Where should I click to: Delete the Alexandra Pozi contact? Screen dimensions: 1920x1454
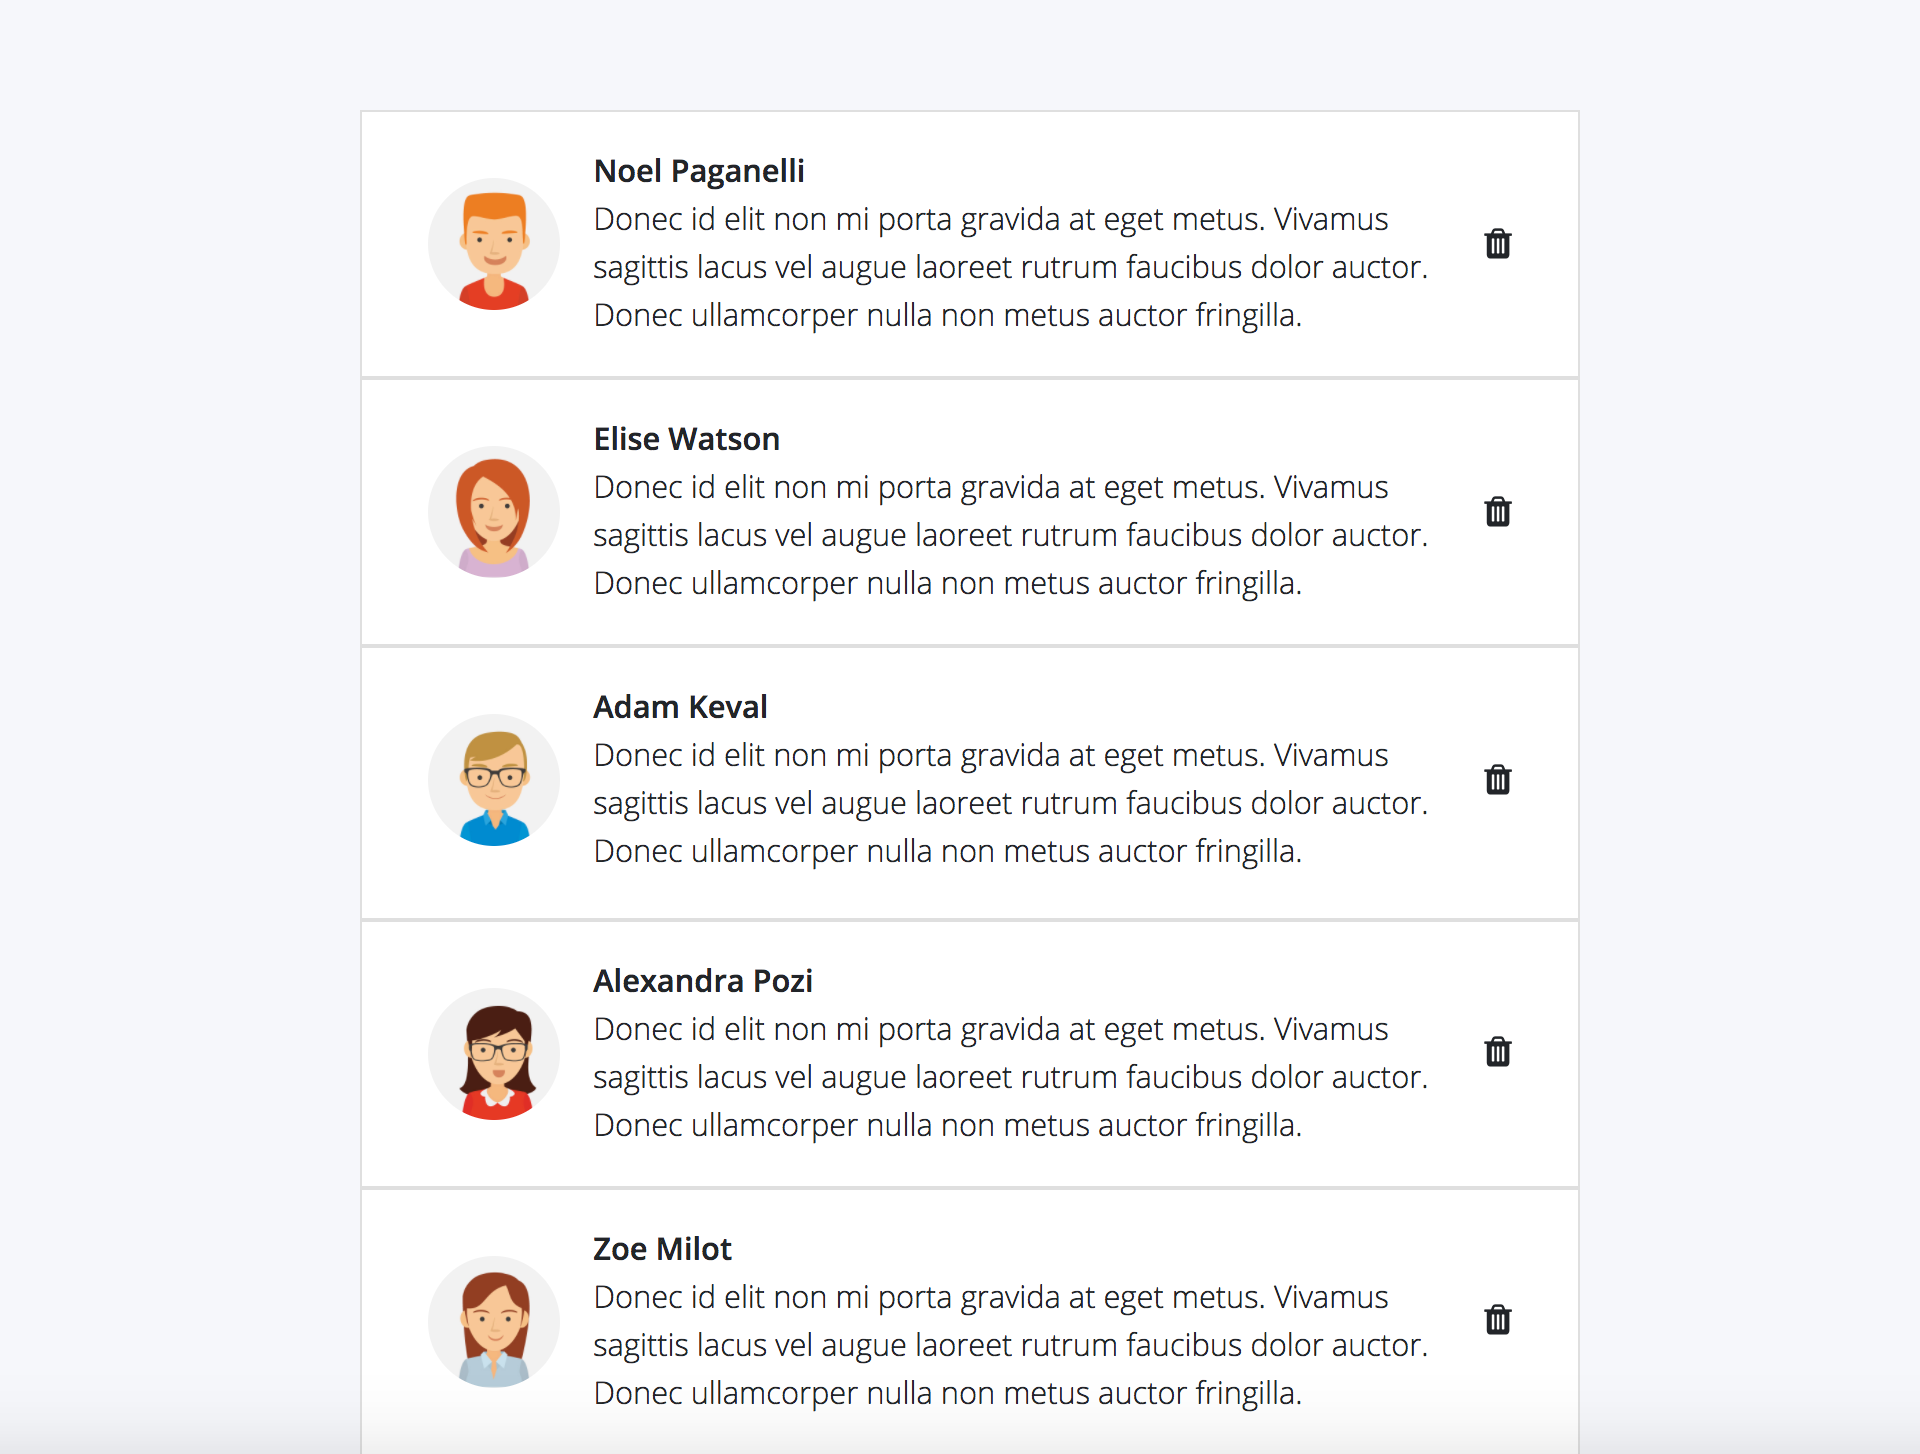pos(1497,1052)
